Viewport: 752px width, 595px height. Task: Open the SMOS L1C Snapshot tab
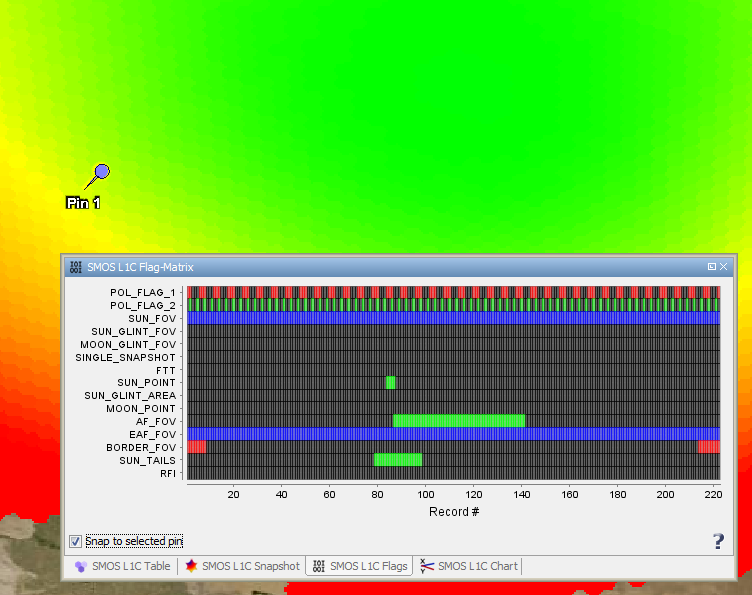pyautogui.click(x=242, y=566)
